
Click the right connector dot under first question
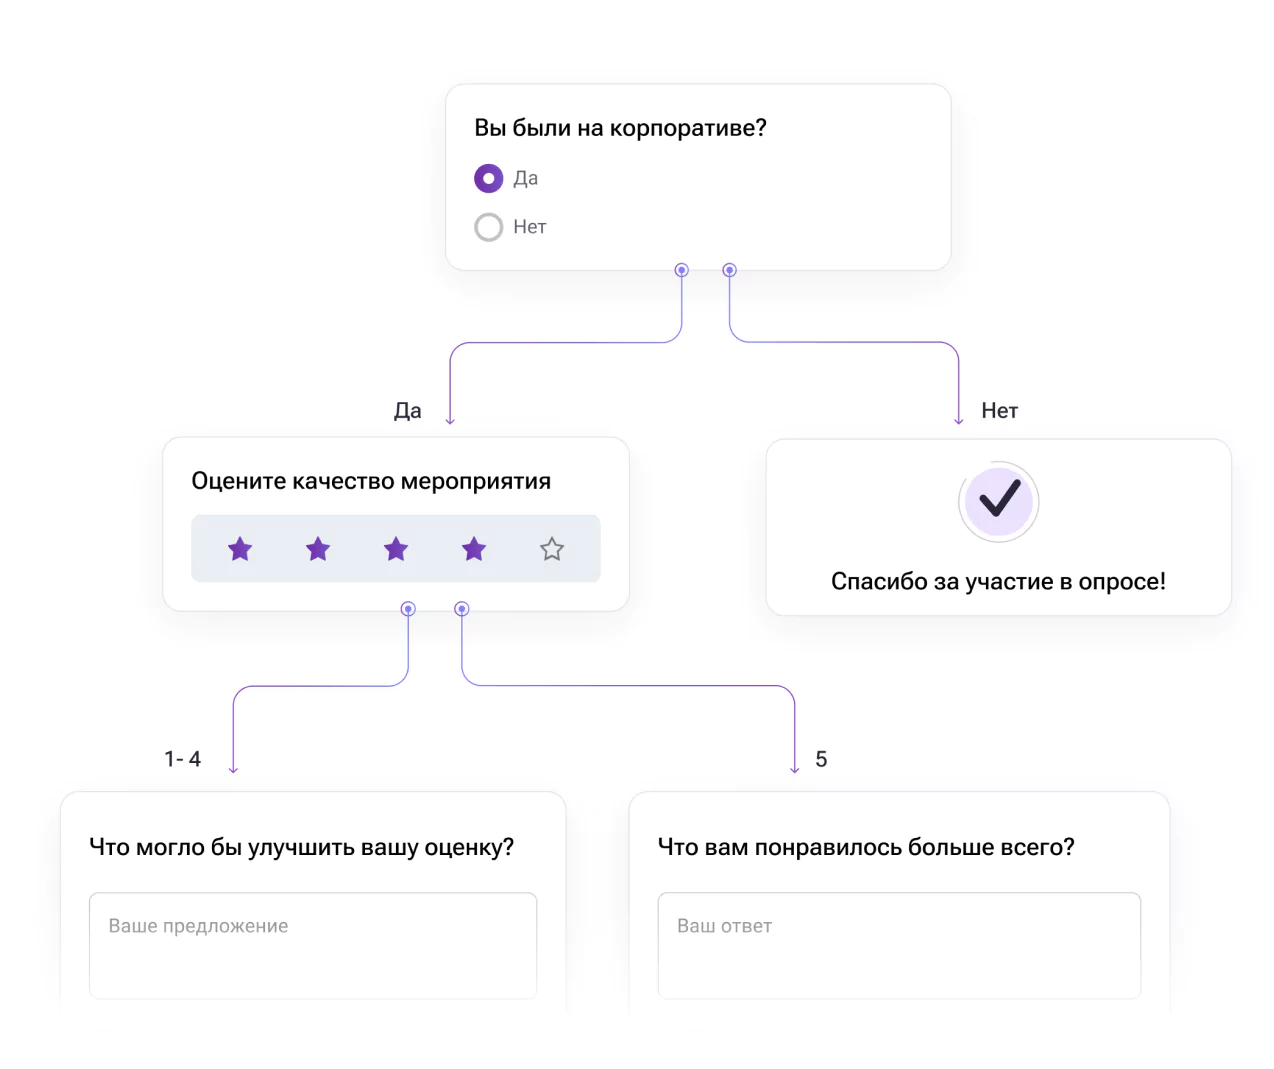pos(730,270)
